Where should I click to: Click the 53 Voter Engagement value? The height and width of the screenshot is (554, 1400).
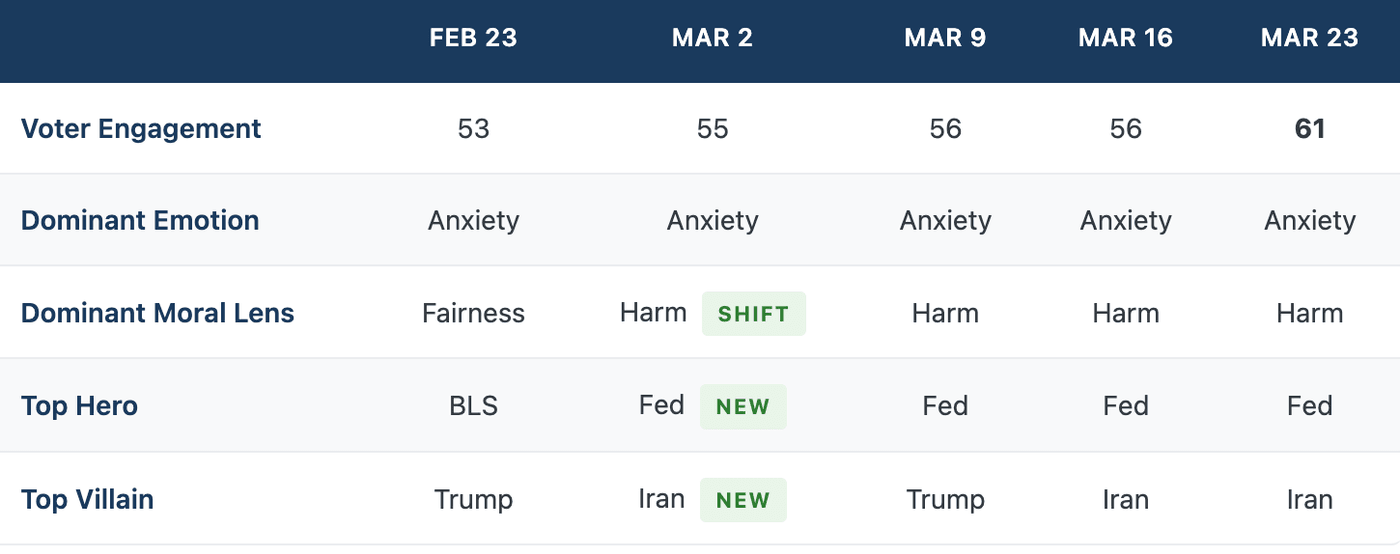[x=473, y=129]
